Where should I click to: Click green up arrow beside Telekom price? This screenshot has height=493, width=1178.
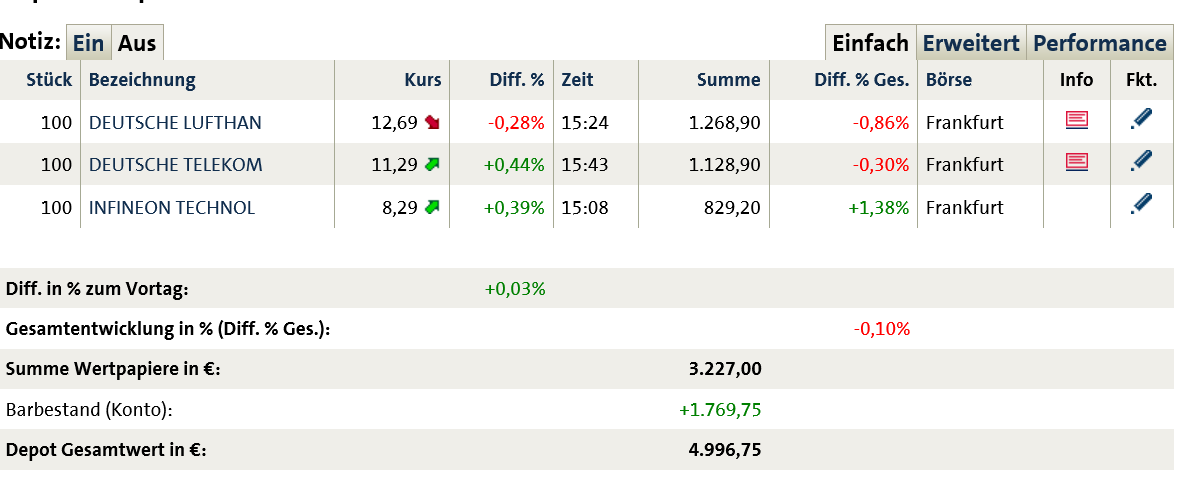[432, 164]
